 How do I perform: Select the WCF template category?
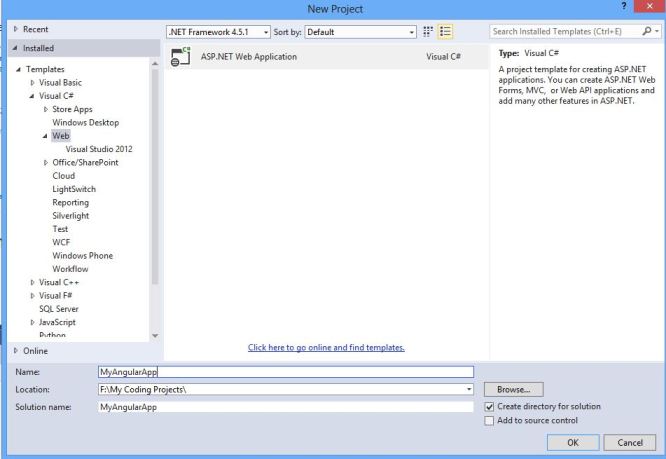(x=61, y=242)
